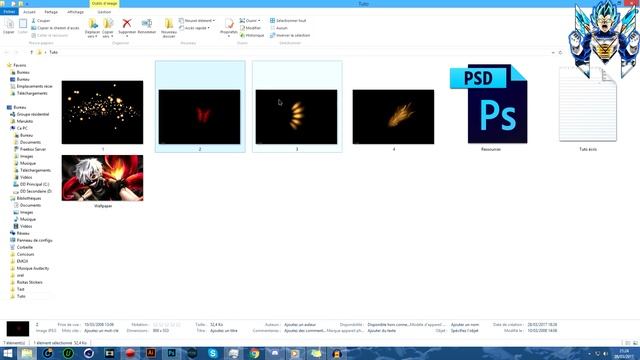Click Aucun to deselect everything
640x360 pixels.
[x=279, y=28]
